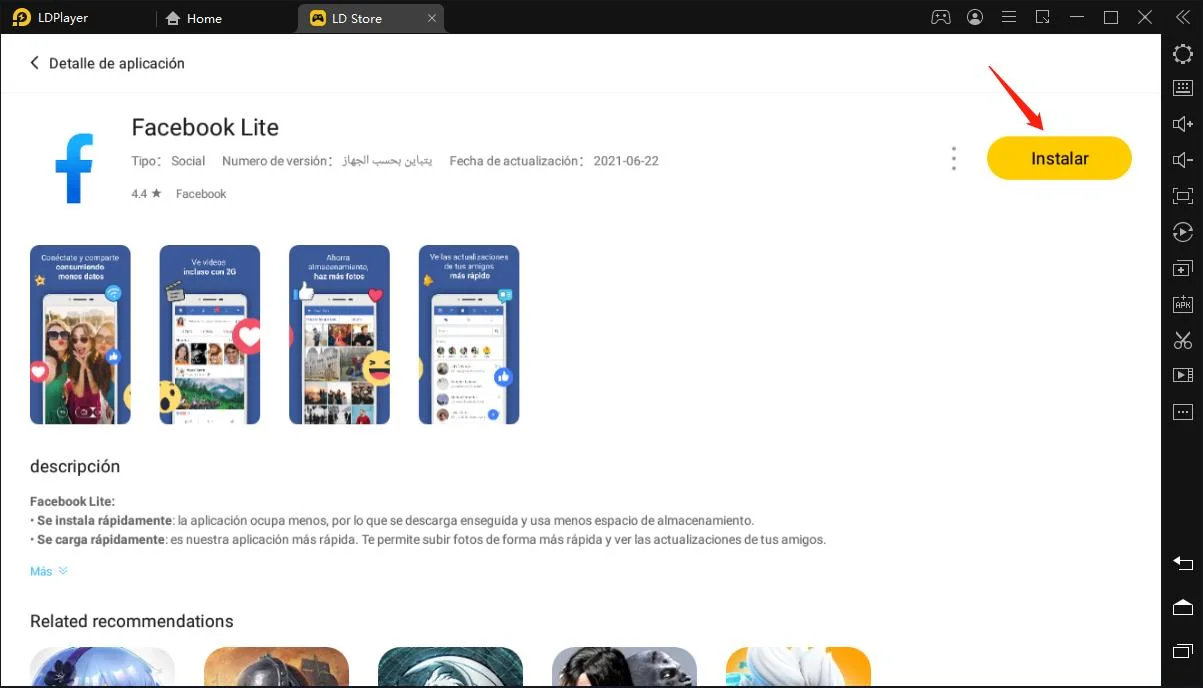Click the Facebook Lite title
Screen dimensions: 1203x688
click(x=205, y=128)
